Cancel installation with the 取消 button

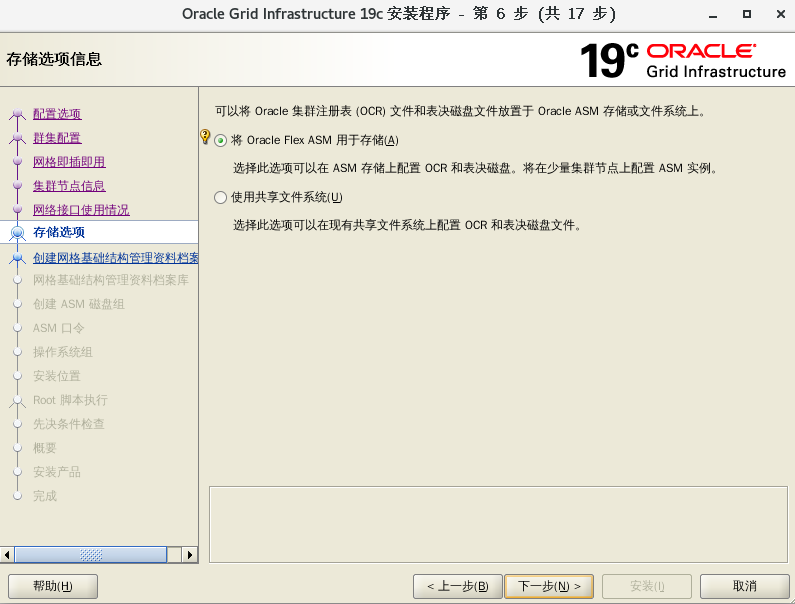pos(745,586)
